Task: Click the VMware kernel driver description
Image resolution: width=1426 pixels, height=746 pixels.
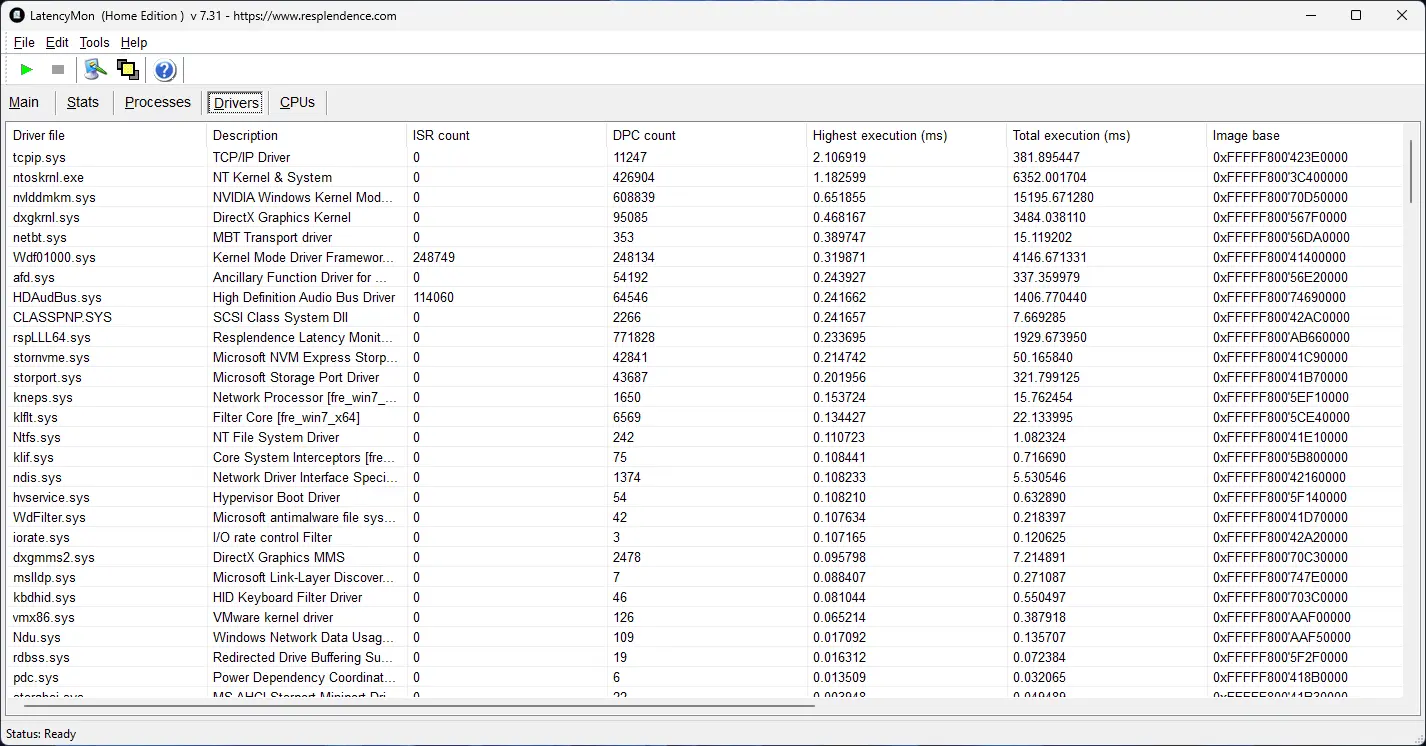Action: coord(273,617)
